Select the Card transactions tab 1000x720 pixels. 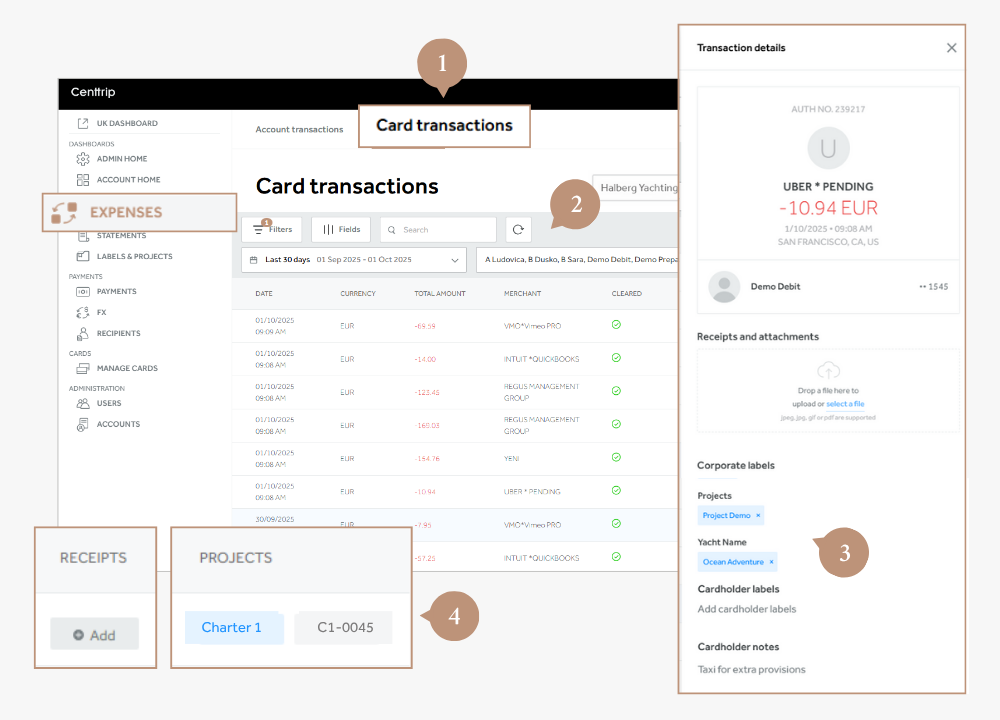444,126
